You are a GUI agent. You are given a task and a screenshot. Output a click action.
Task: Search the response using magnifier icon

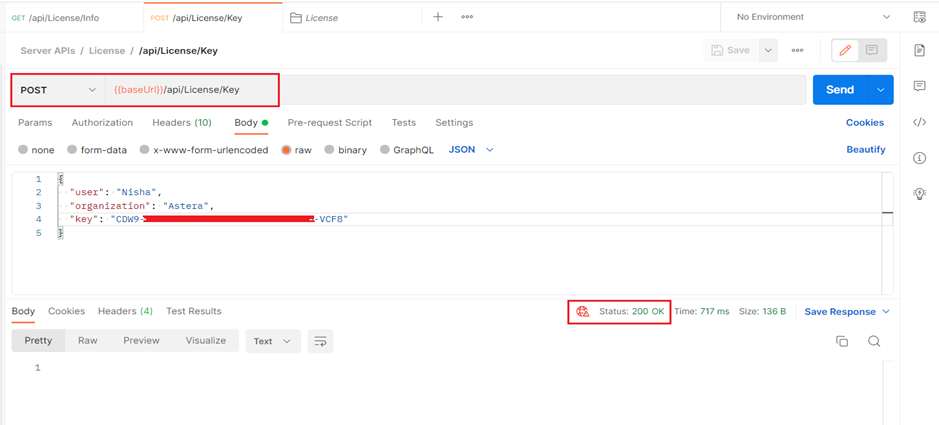[874, 341]
